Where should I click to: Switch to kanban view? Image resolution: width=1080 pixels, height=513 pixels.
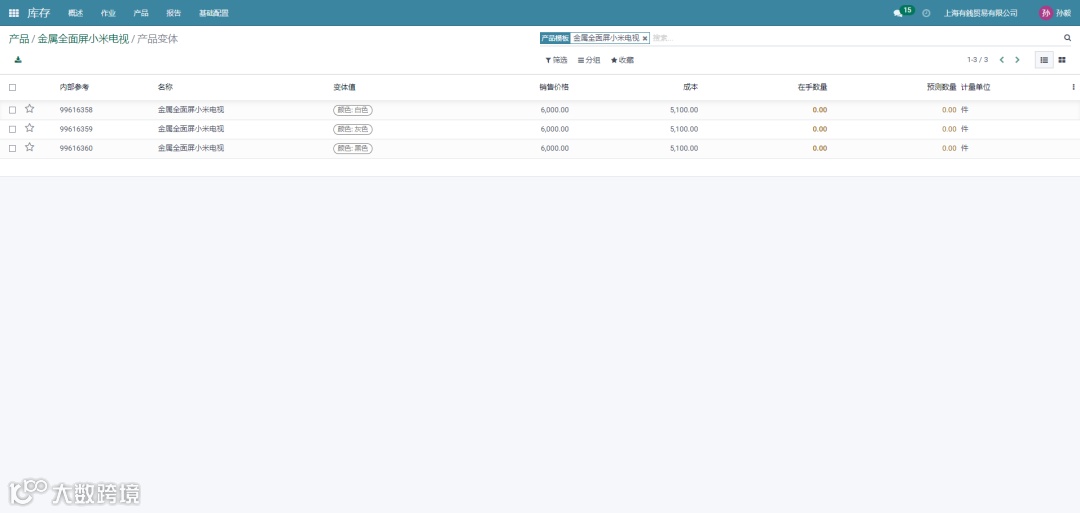click(x=1062, y=60)
